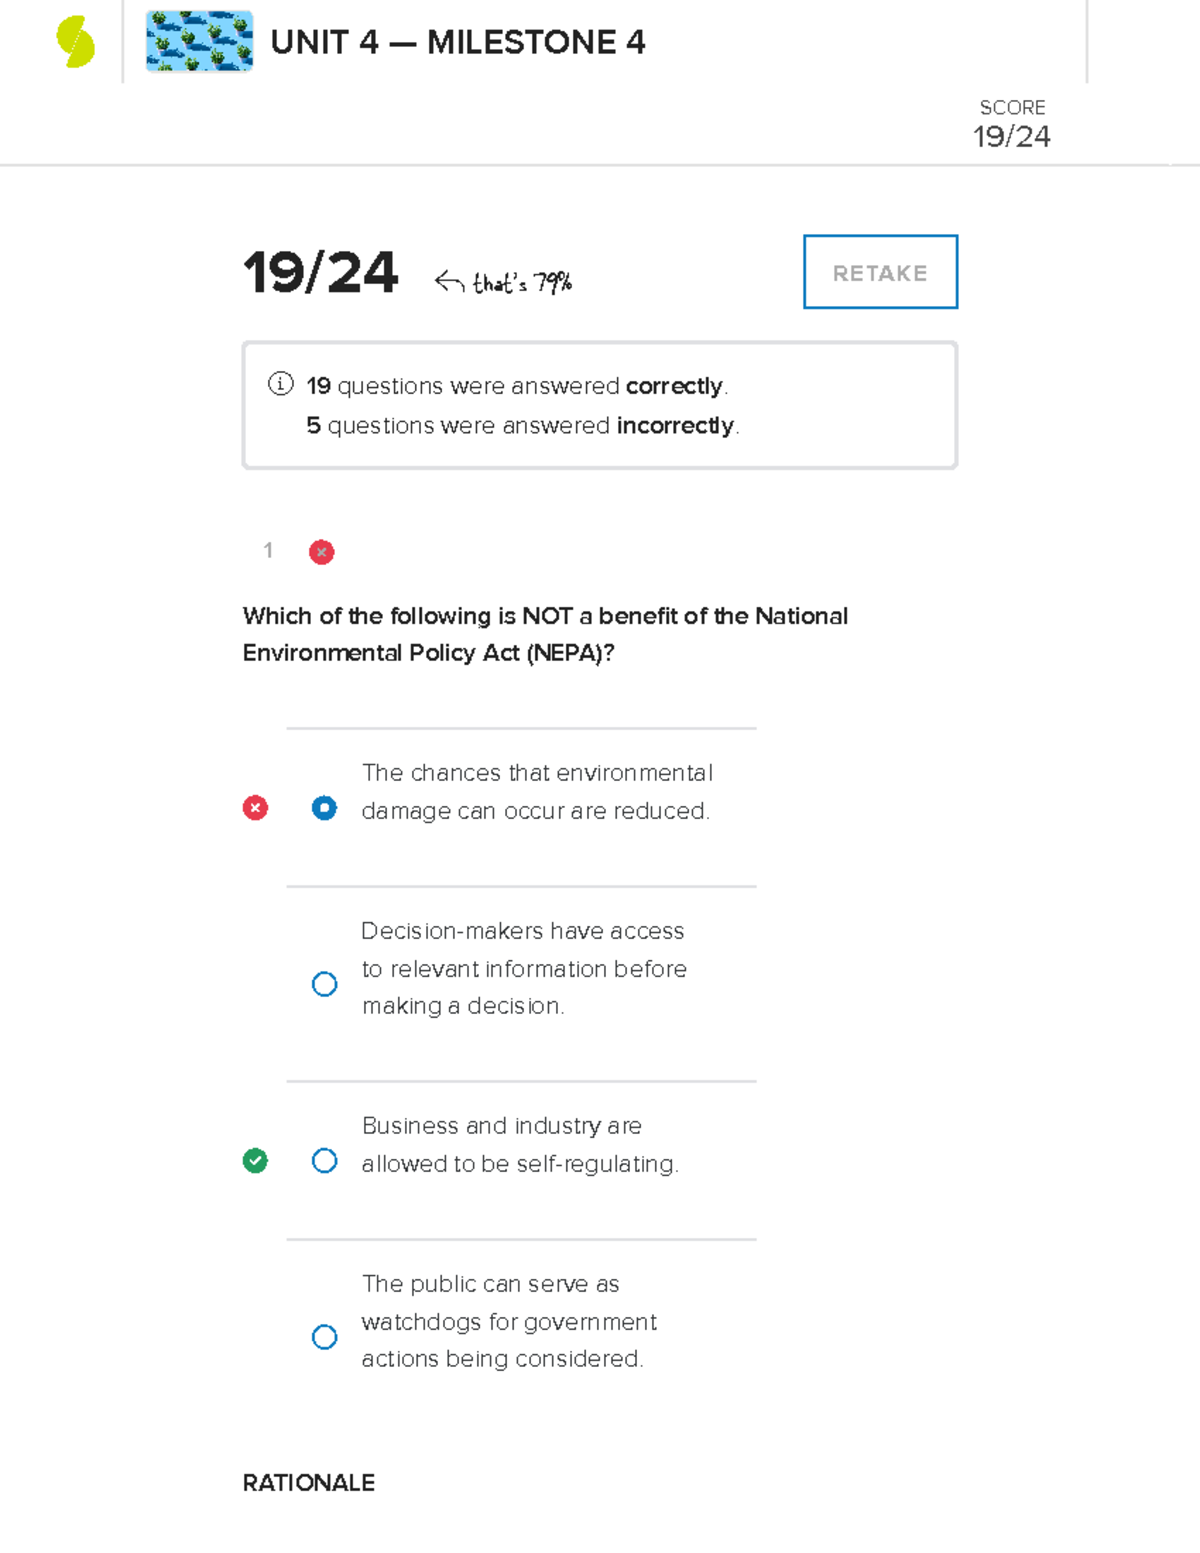
Task: Select 'The public can serve as watchdogs' option
Action: click(324, 1337)
